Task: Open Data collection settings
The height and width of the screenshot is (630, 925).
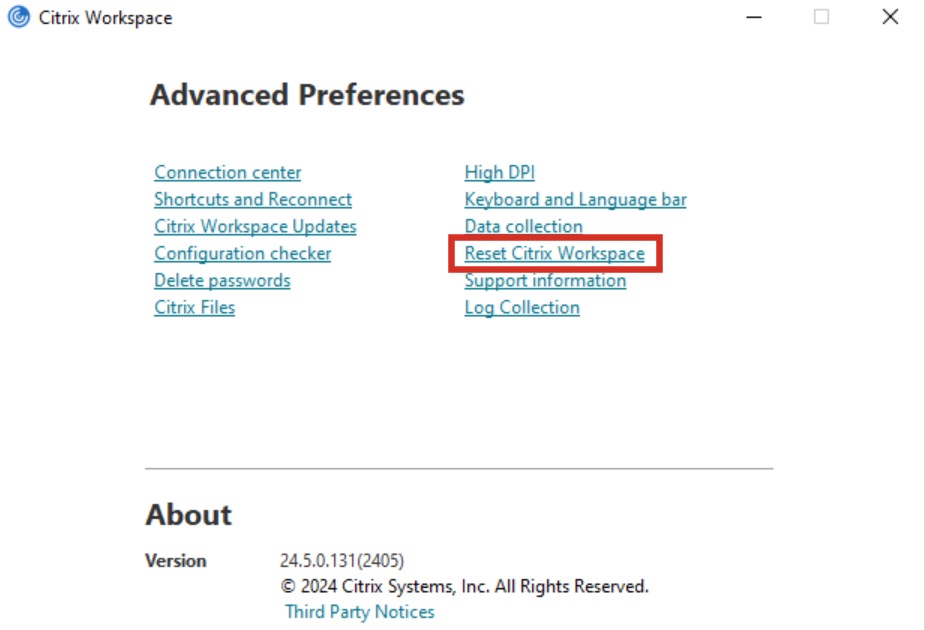Action: click(524, 226)
